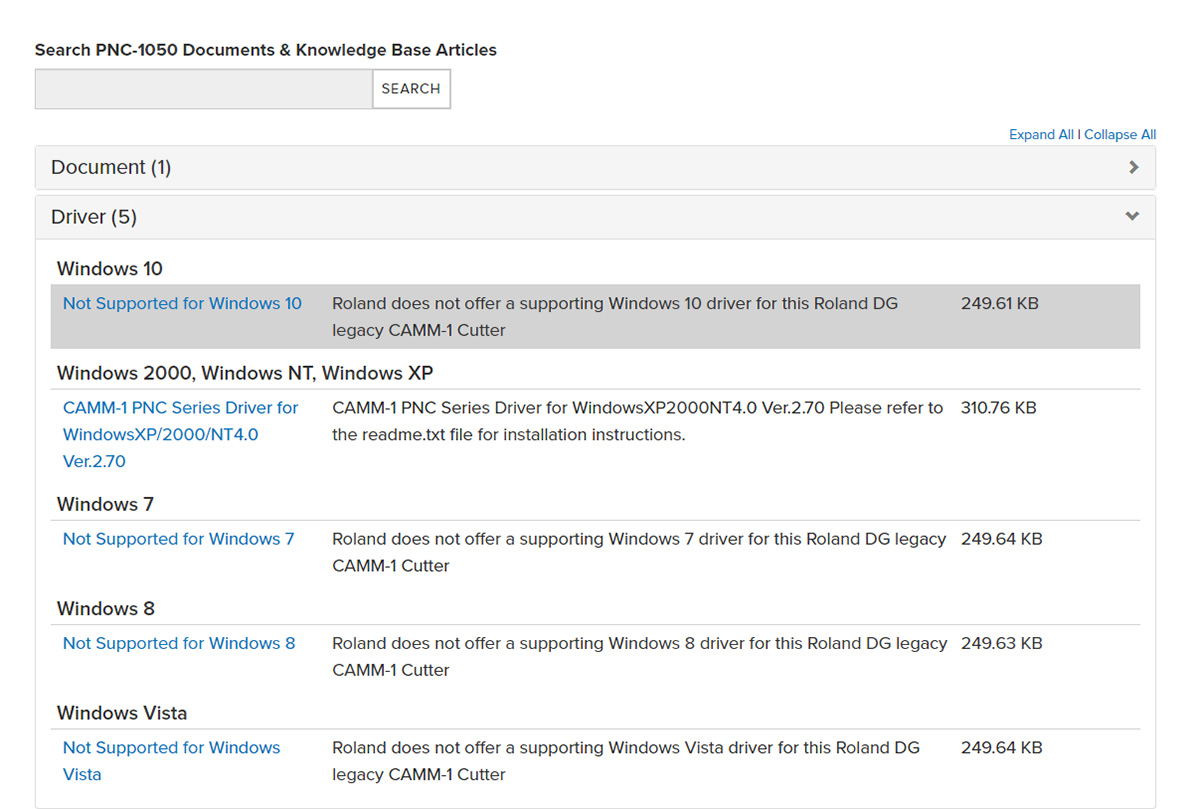This screenshot has height=809, width=1200.
Task: Open Not Supported for Windows 7 link
Action: tap(179, 539)
